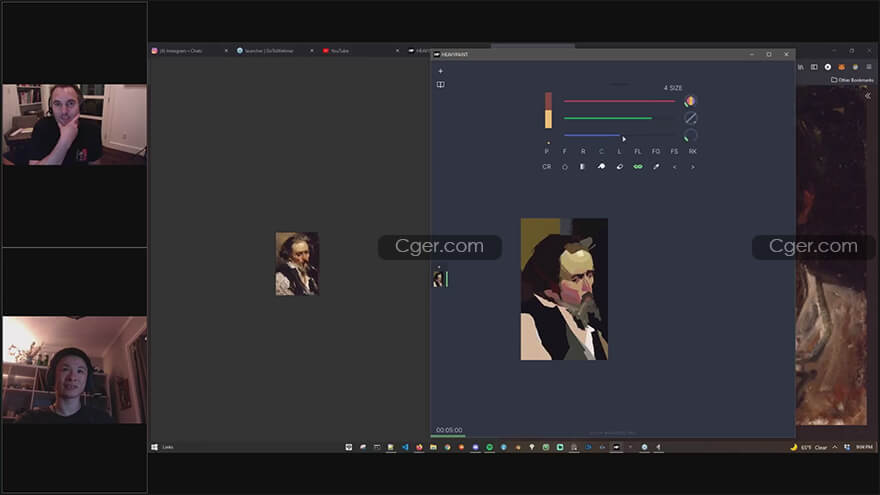The width and height of the screenshot is (880, 495).
Task: Collapse the side panel with double chevron
Action: [868, 96]
